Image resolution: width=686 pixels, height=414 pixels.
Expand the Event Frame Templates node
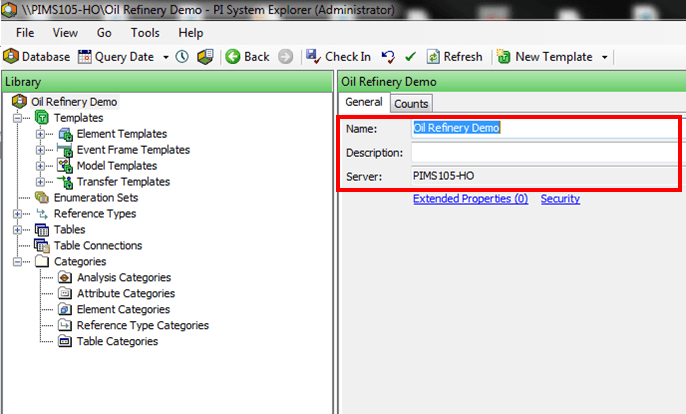point(40,150)
